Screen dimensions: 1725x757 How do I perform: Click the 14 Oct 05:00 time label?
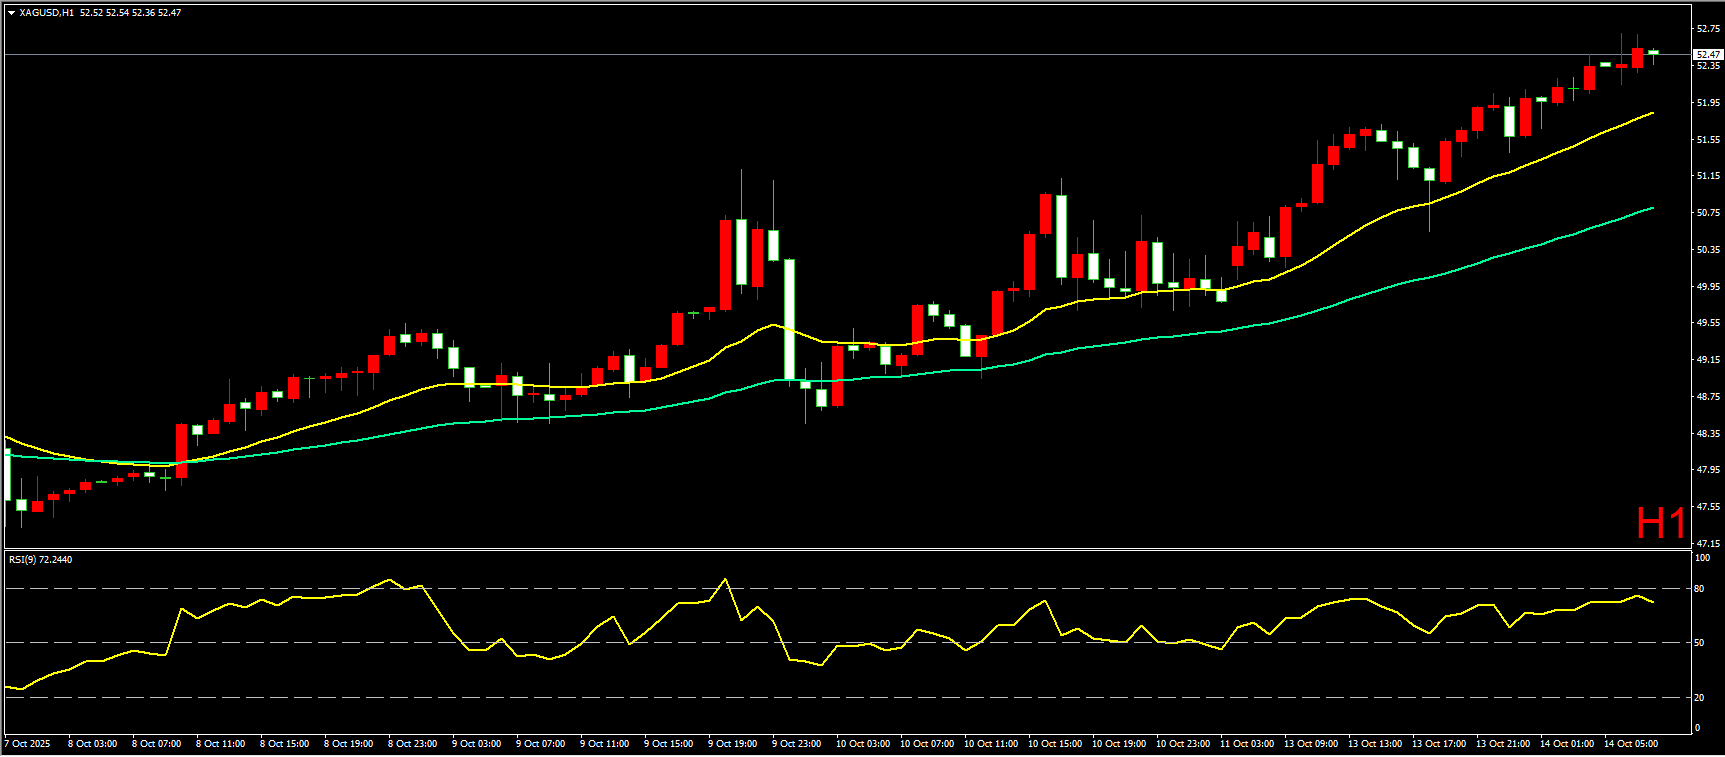tap(1630, 743)
